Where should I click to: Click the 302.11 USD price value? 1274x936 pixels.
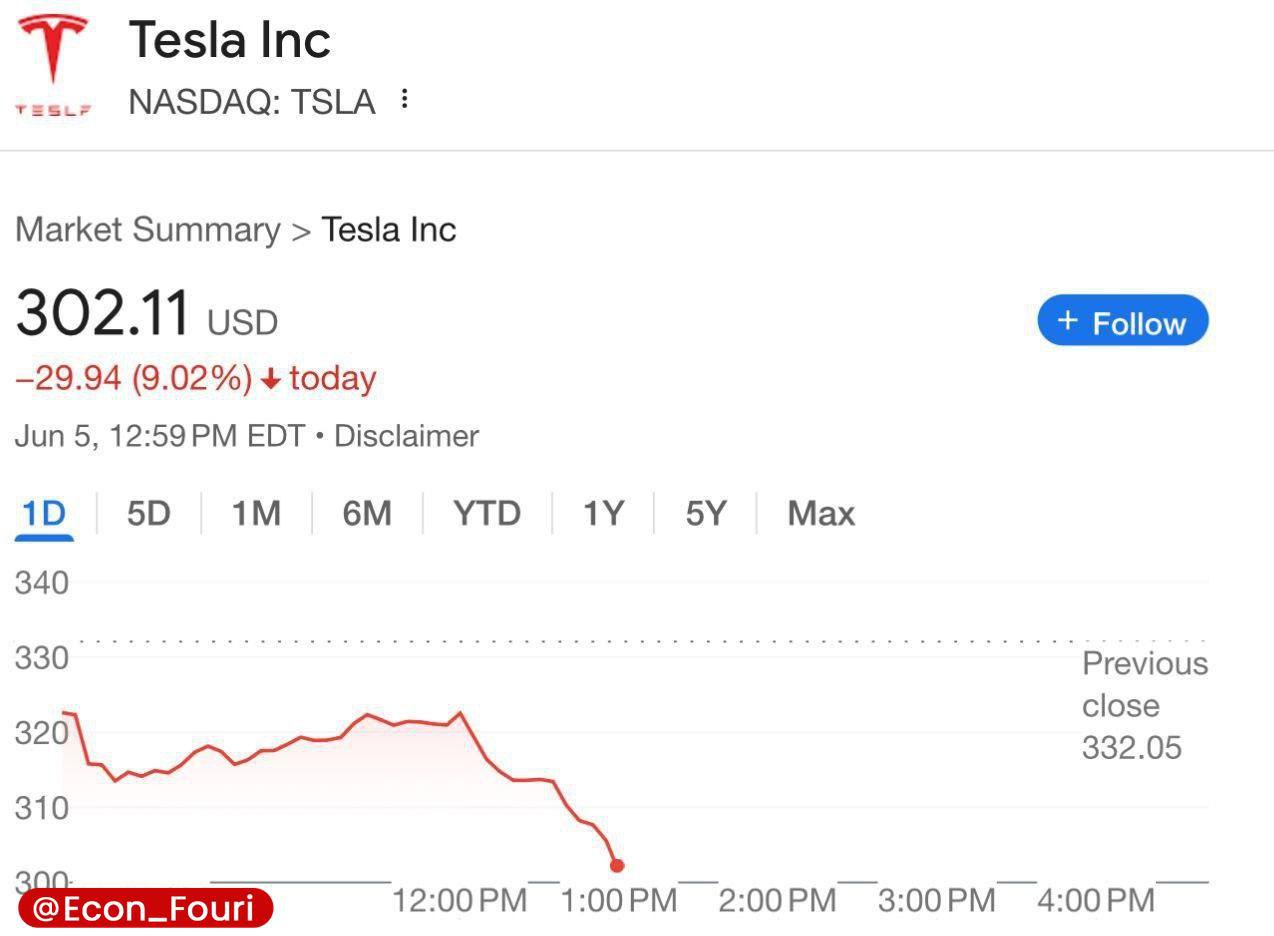point(103,313)
